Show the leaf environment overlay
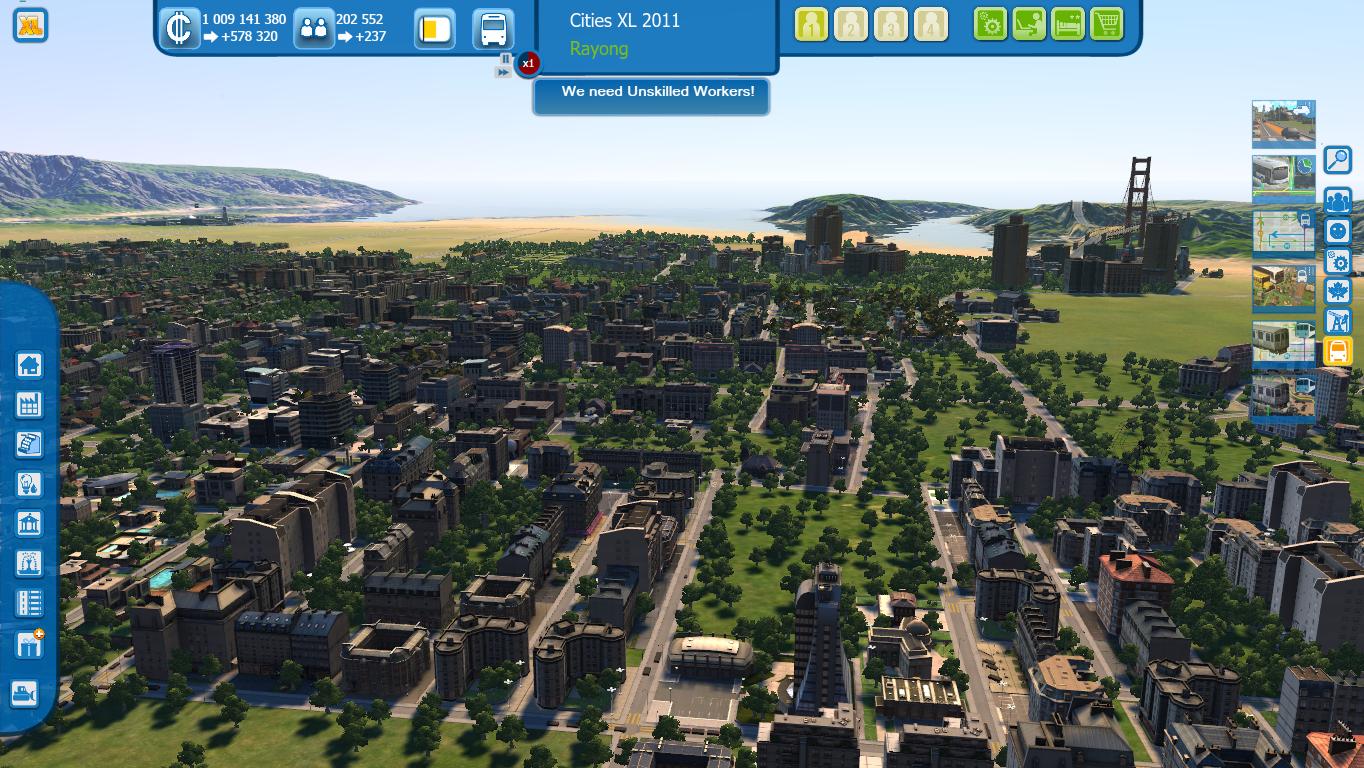The width and height of the screenshot is (1364, 768). click(x=1338, y=291)
